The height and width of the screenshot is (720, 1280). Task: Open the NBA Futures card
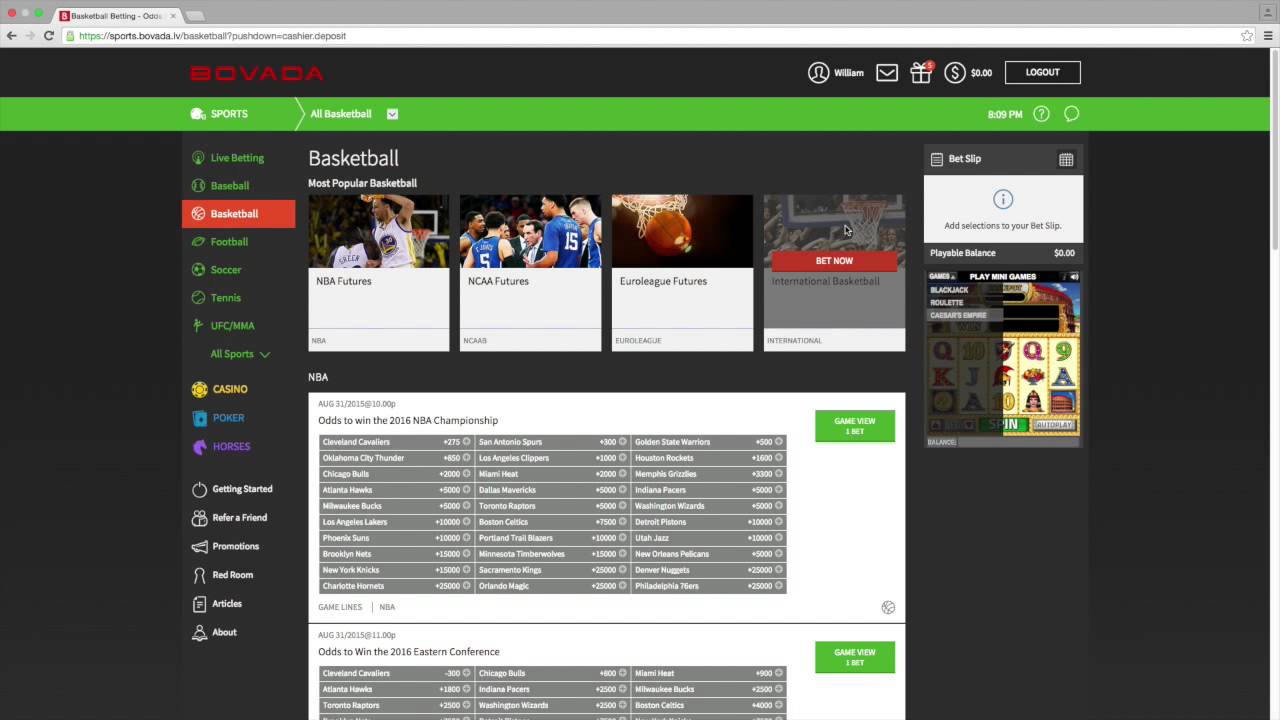tap(379, 273)
